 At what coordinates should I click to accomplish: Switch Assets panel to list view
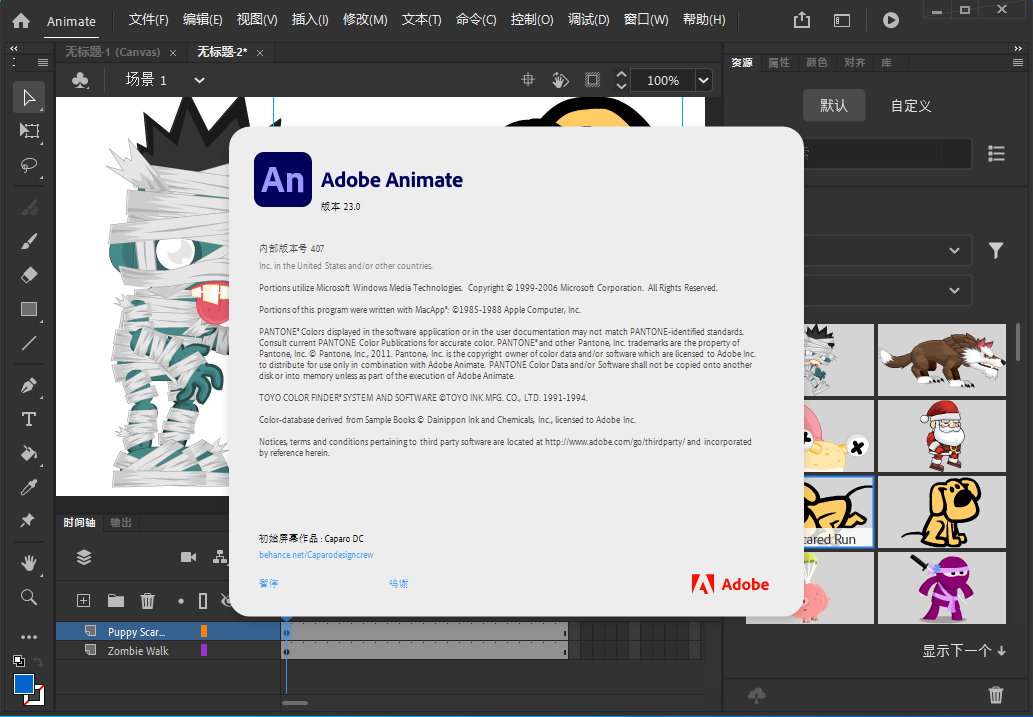tap(996, 154)
